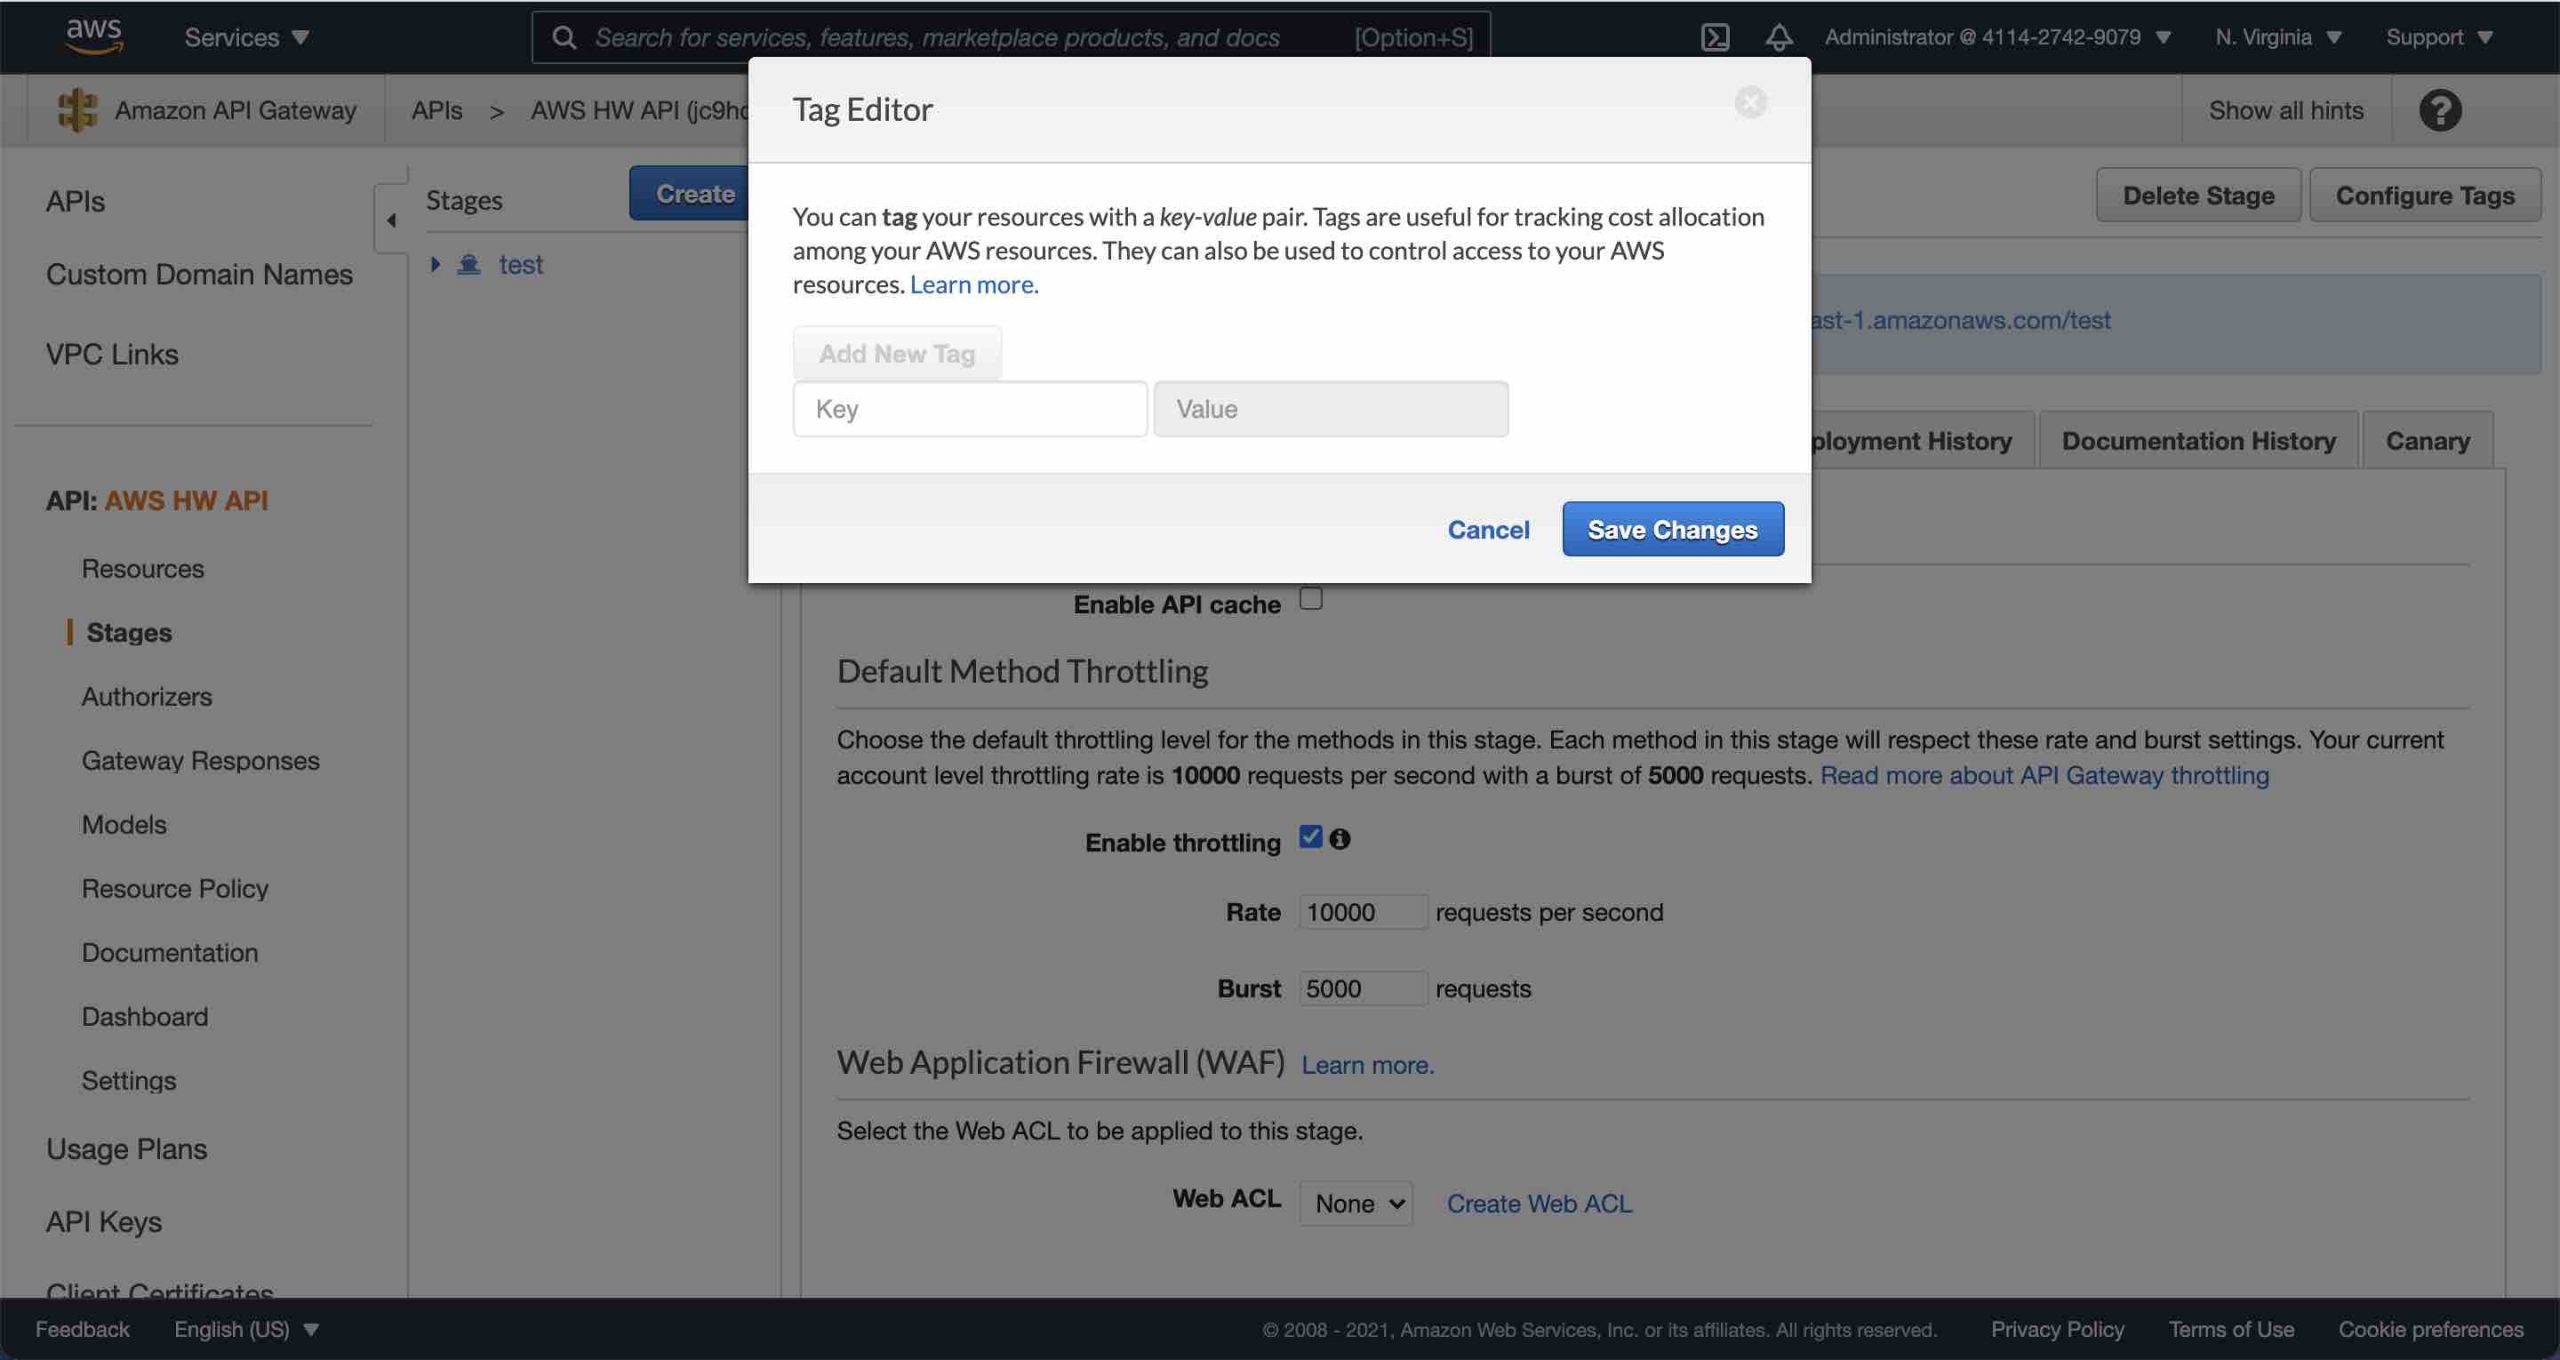This screenshot has width=2560, height=1360.
Task: Open the Web ACL dropdown
Action: (x=1355, y=1203)
